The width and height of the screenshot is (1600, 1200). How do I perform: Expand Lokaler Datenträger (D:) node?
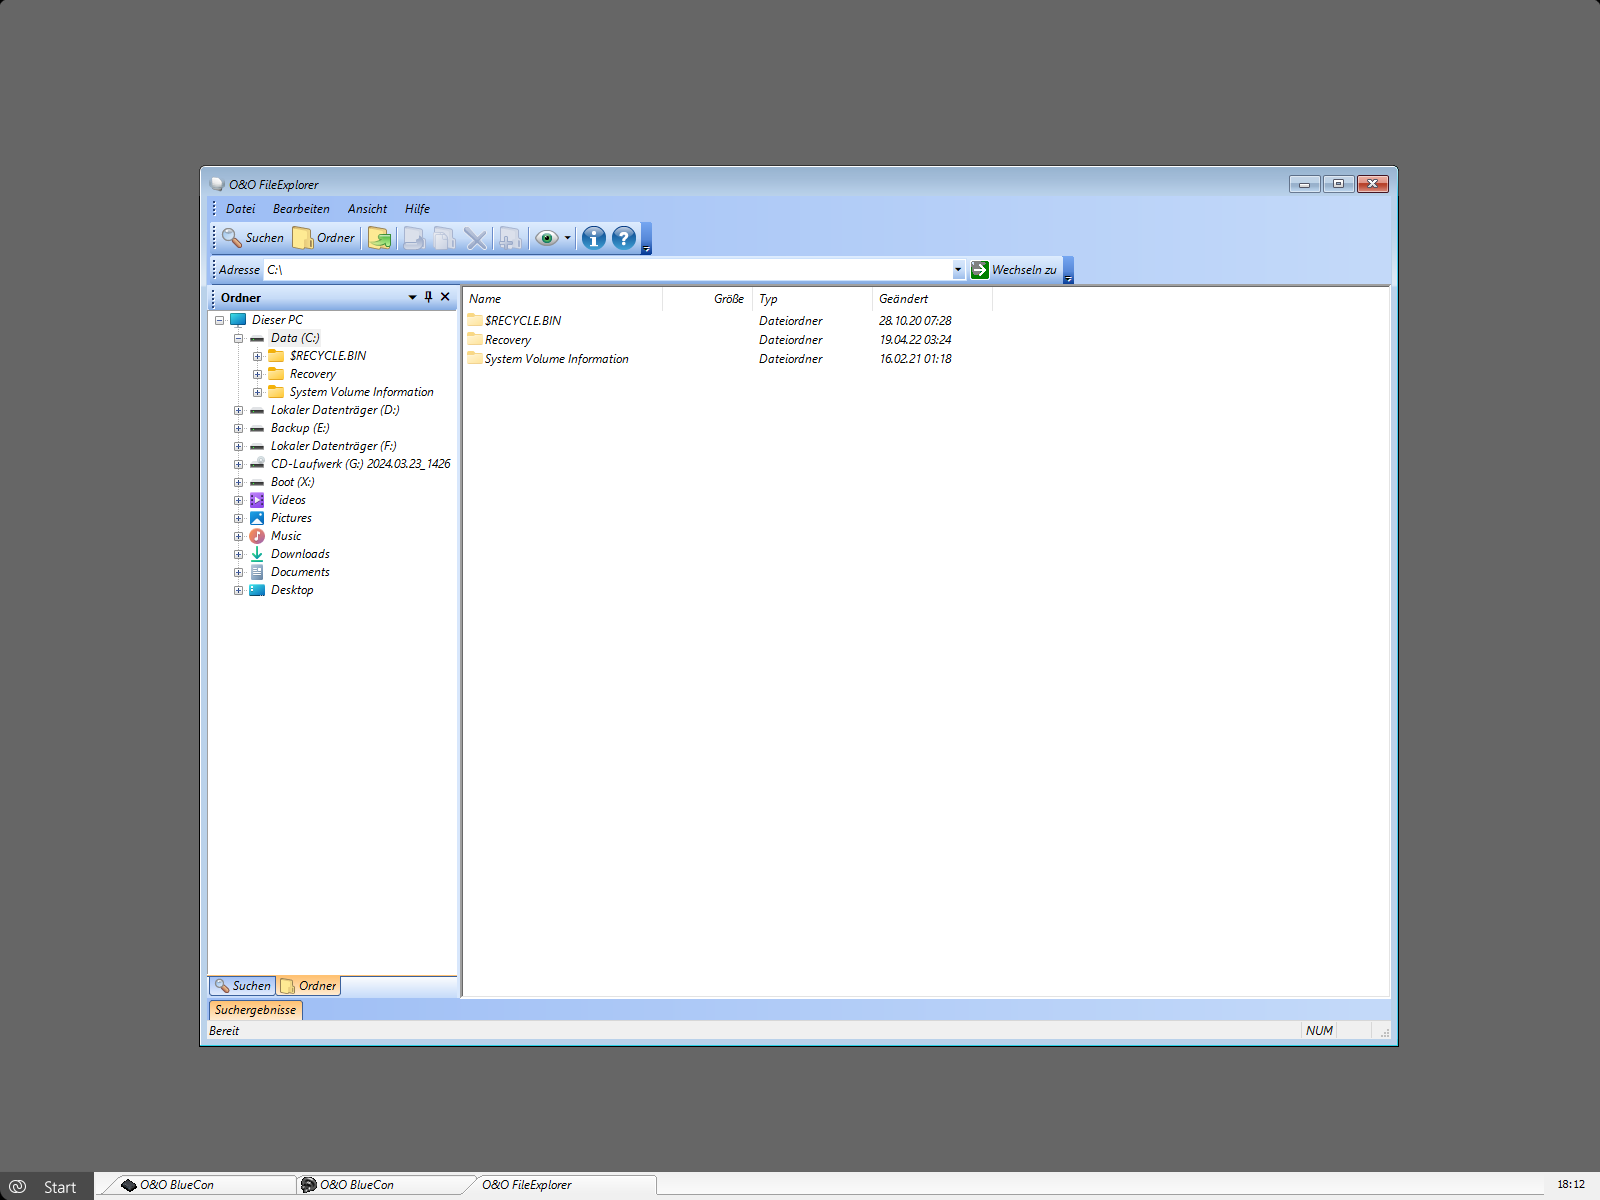pos(239,410)
